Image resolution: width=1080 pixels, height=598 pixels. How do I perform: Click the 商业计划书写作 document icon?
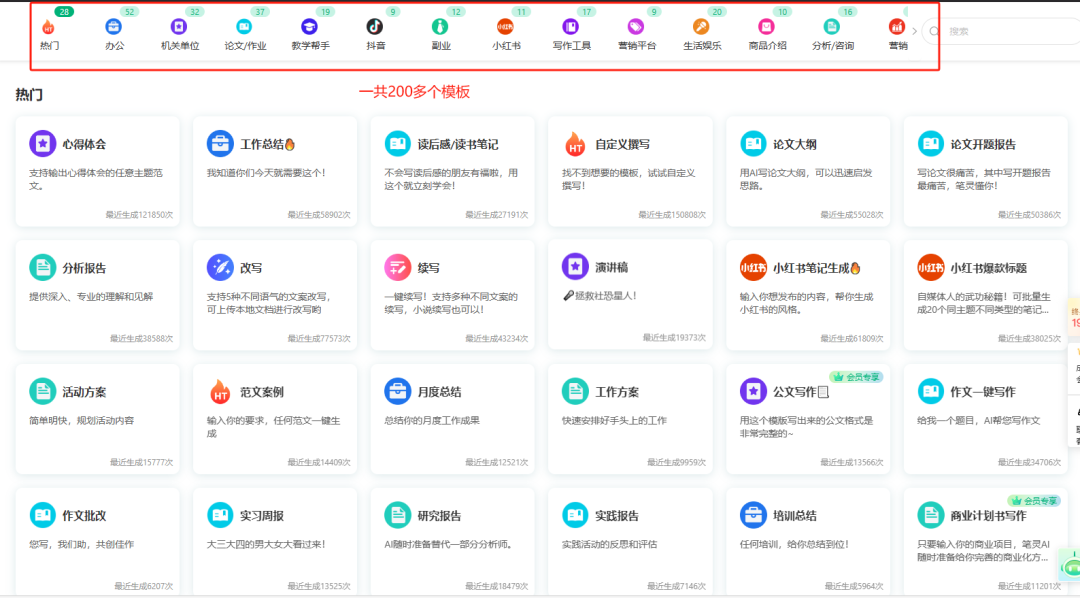pyautogui.click(x=931, y=515)
